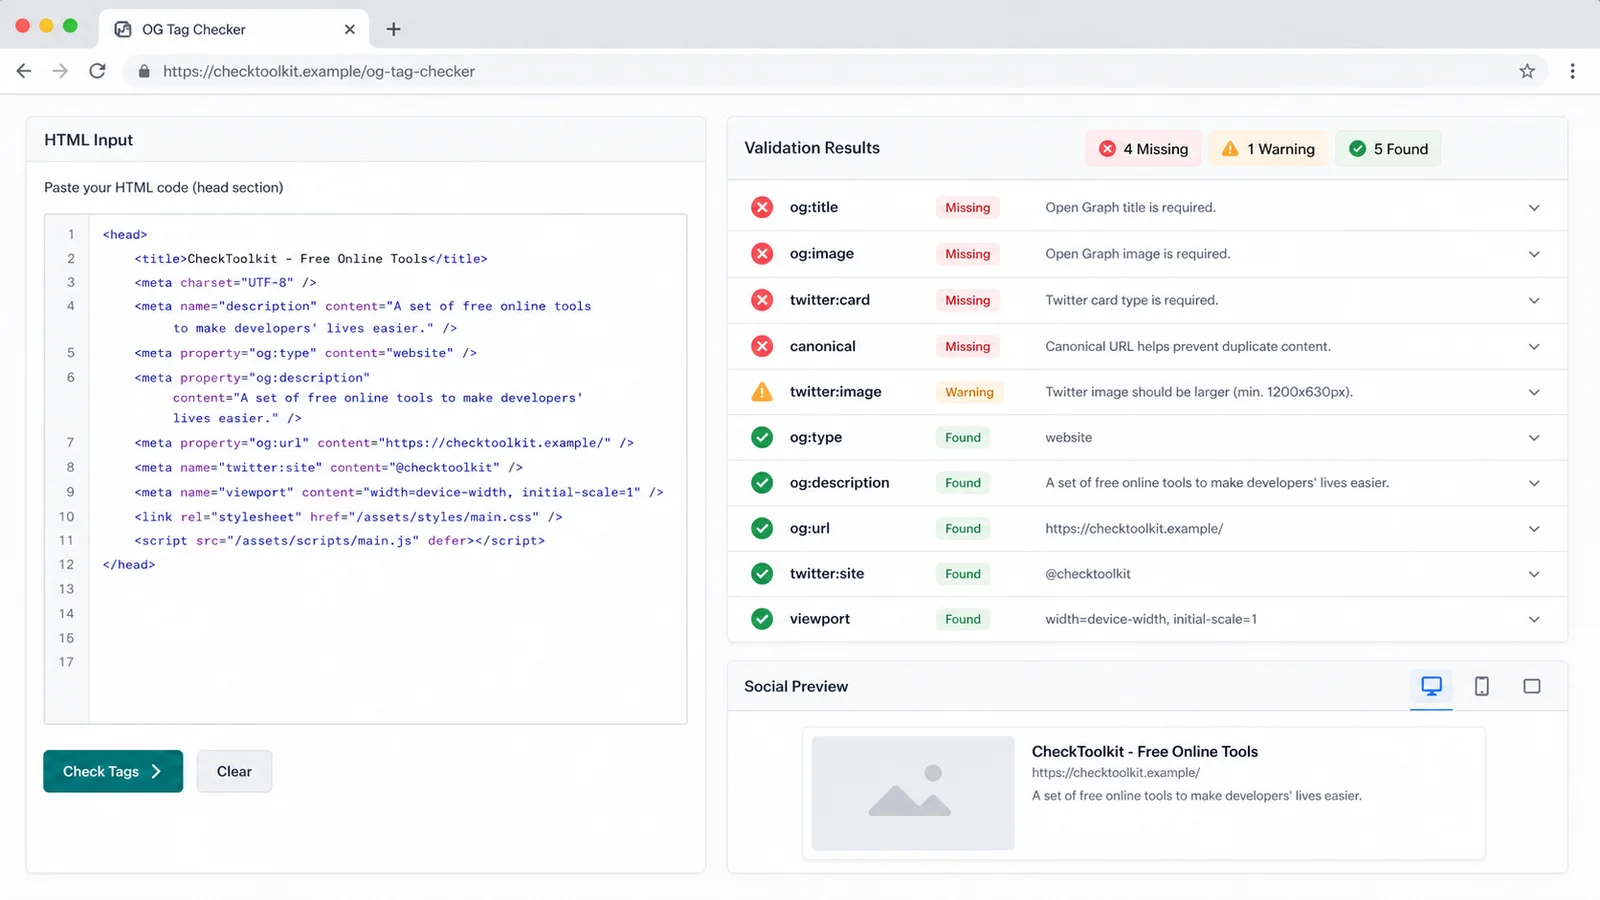Reload the page with refresh icon
The width and height of the screenshot is (1600, 900).
[97, 71]
